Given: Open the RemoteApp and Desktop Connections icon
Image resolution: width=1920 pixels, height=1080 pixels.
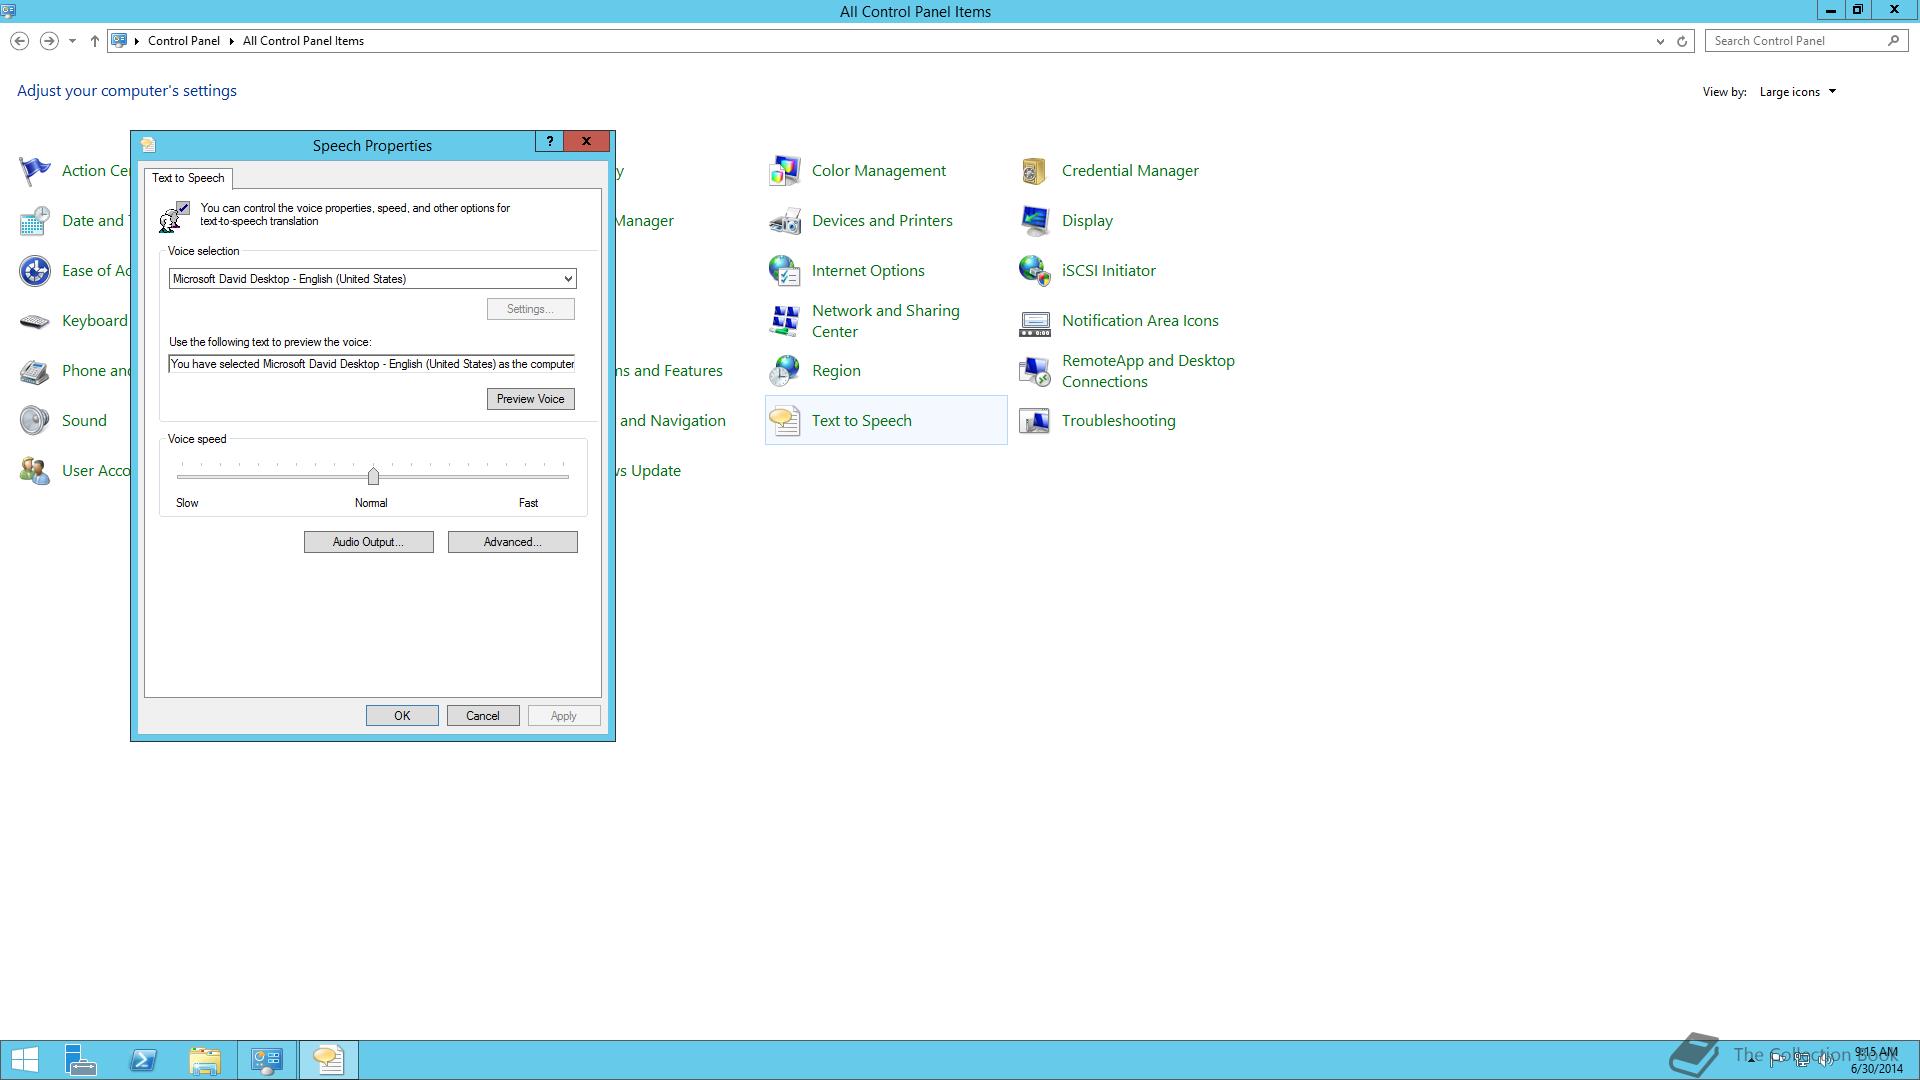Looking at the screenshot, I should 1035,371.
